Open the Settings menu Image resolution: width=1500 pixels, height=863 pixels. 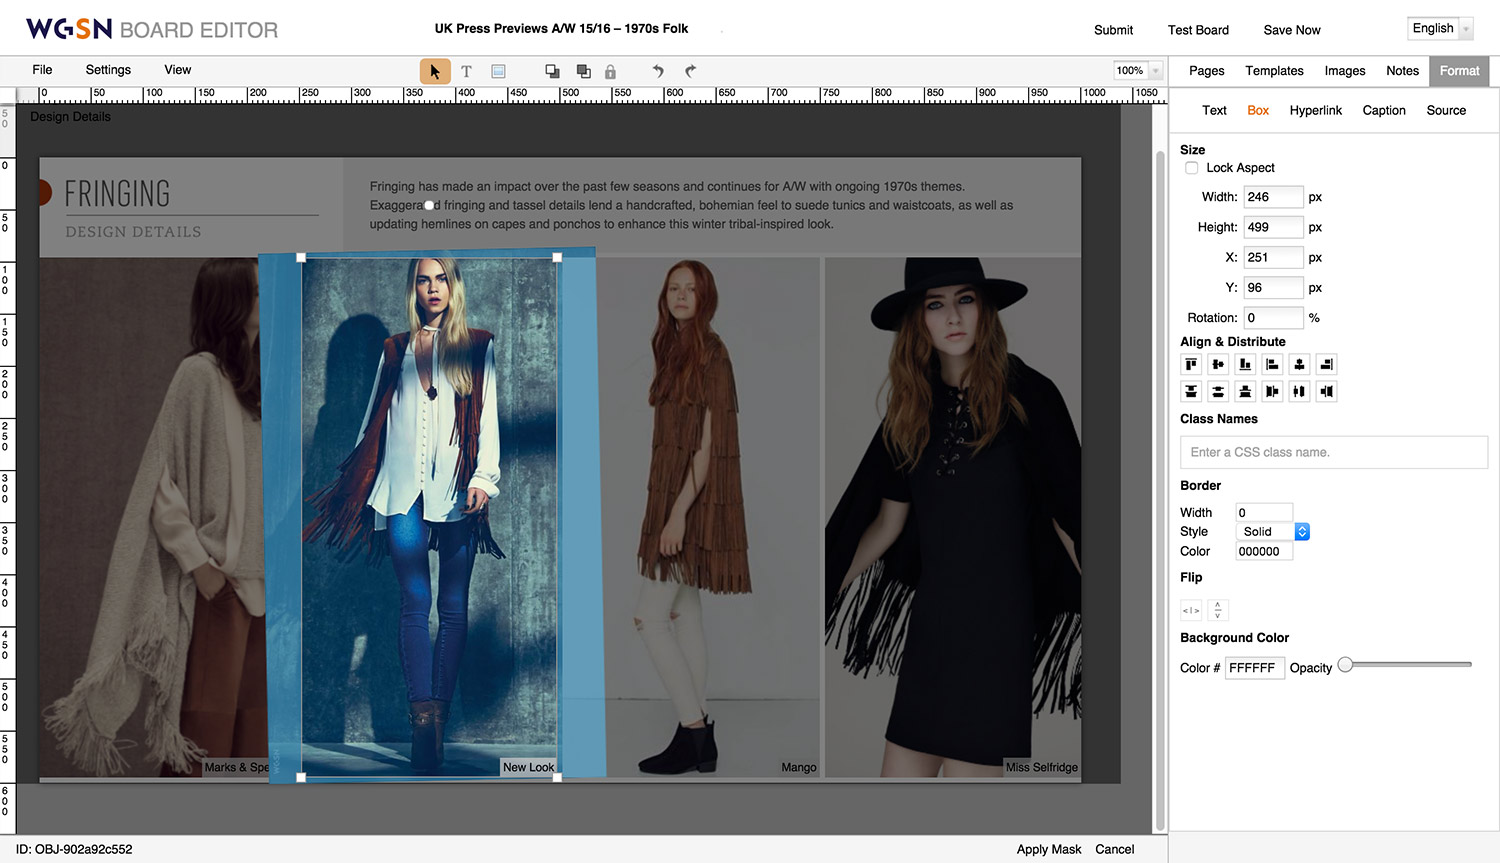click(108, 70)
